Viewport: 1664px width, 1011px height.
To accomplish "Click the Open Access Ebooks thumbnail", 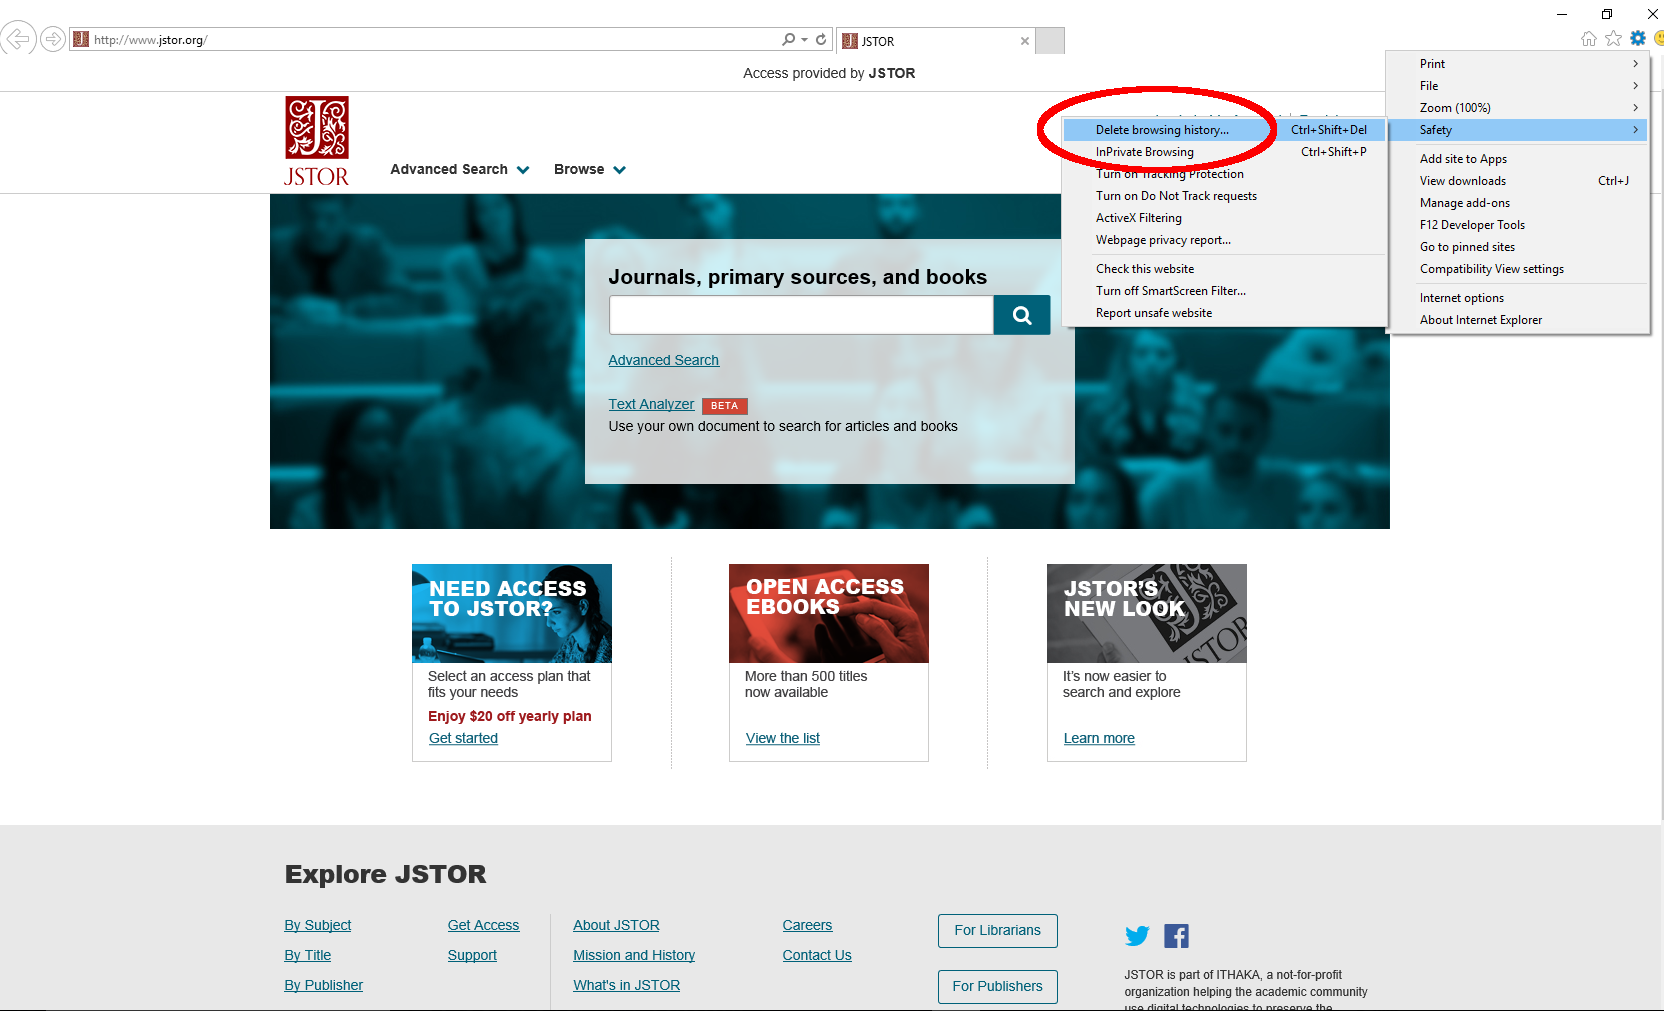I will [x=829, y=613].
